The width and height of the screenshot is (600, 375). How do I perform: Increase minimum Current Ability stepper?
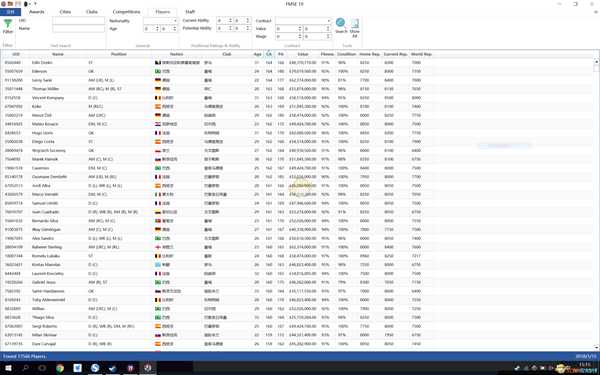tap(230, 19)
